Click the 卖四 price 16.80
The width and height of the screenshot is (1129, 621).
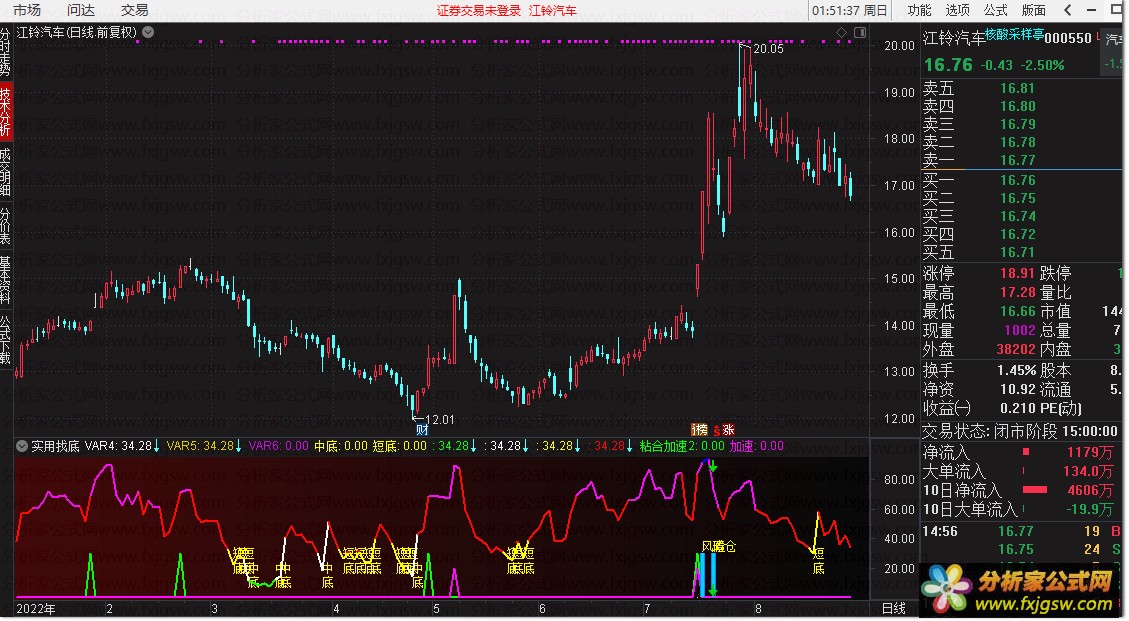click(1017, 106)
